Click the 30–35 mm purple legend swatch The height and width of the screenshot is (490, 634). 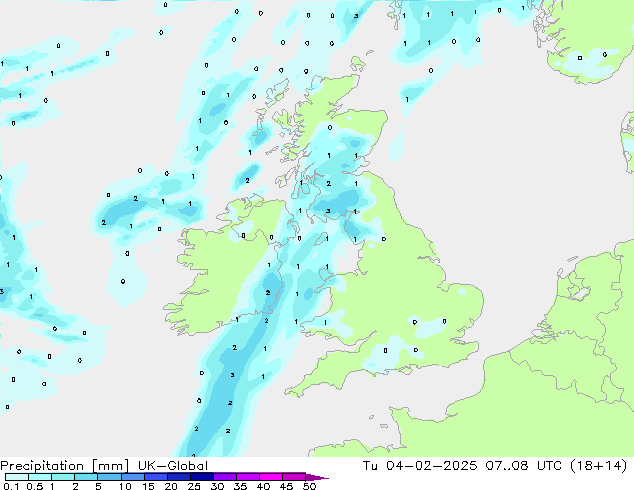pyautogui.click(x=224, y=477)
